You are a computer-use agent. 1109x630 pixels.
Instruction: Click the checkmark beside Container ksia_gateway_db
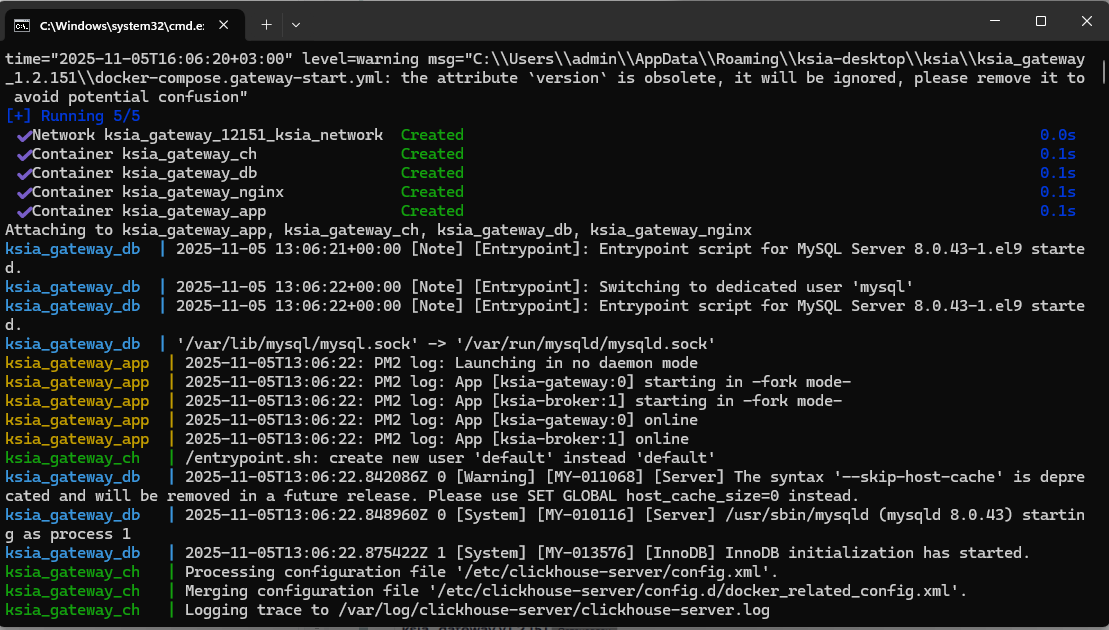click(24, 173)
